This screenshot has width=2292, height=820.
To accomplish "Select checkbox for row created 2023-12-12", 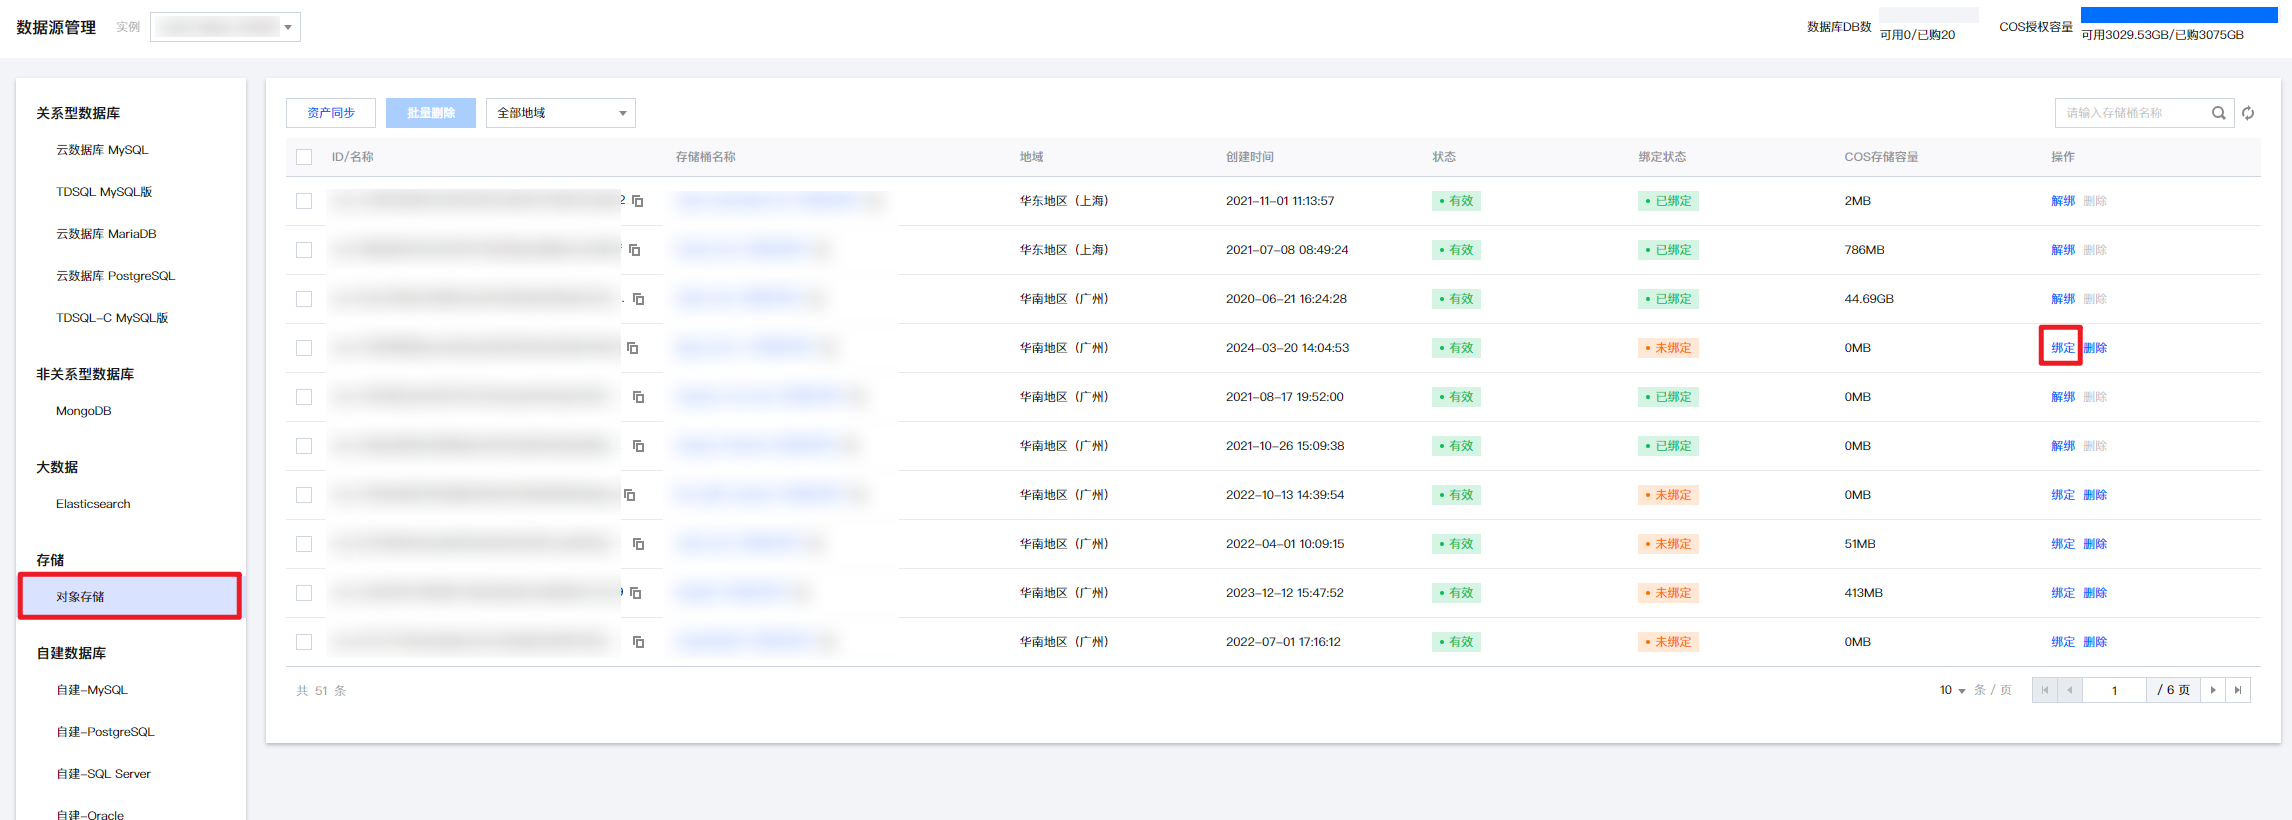I will [304, 593].
